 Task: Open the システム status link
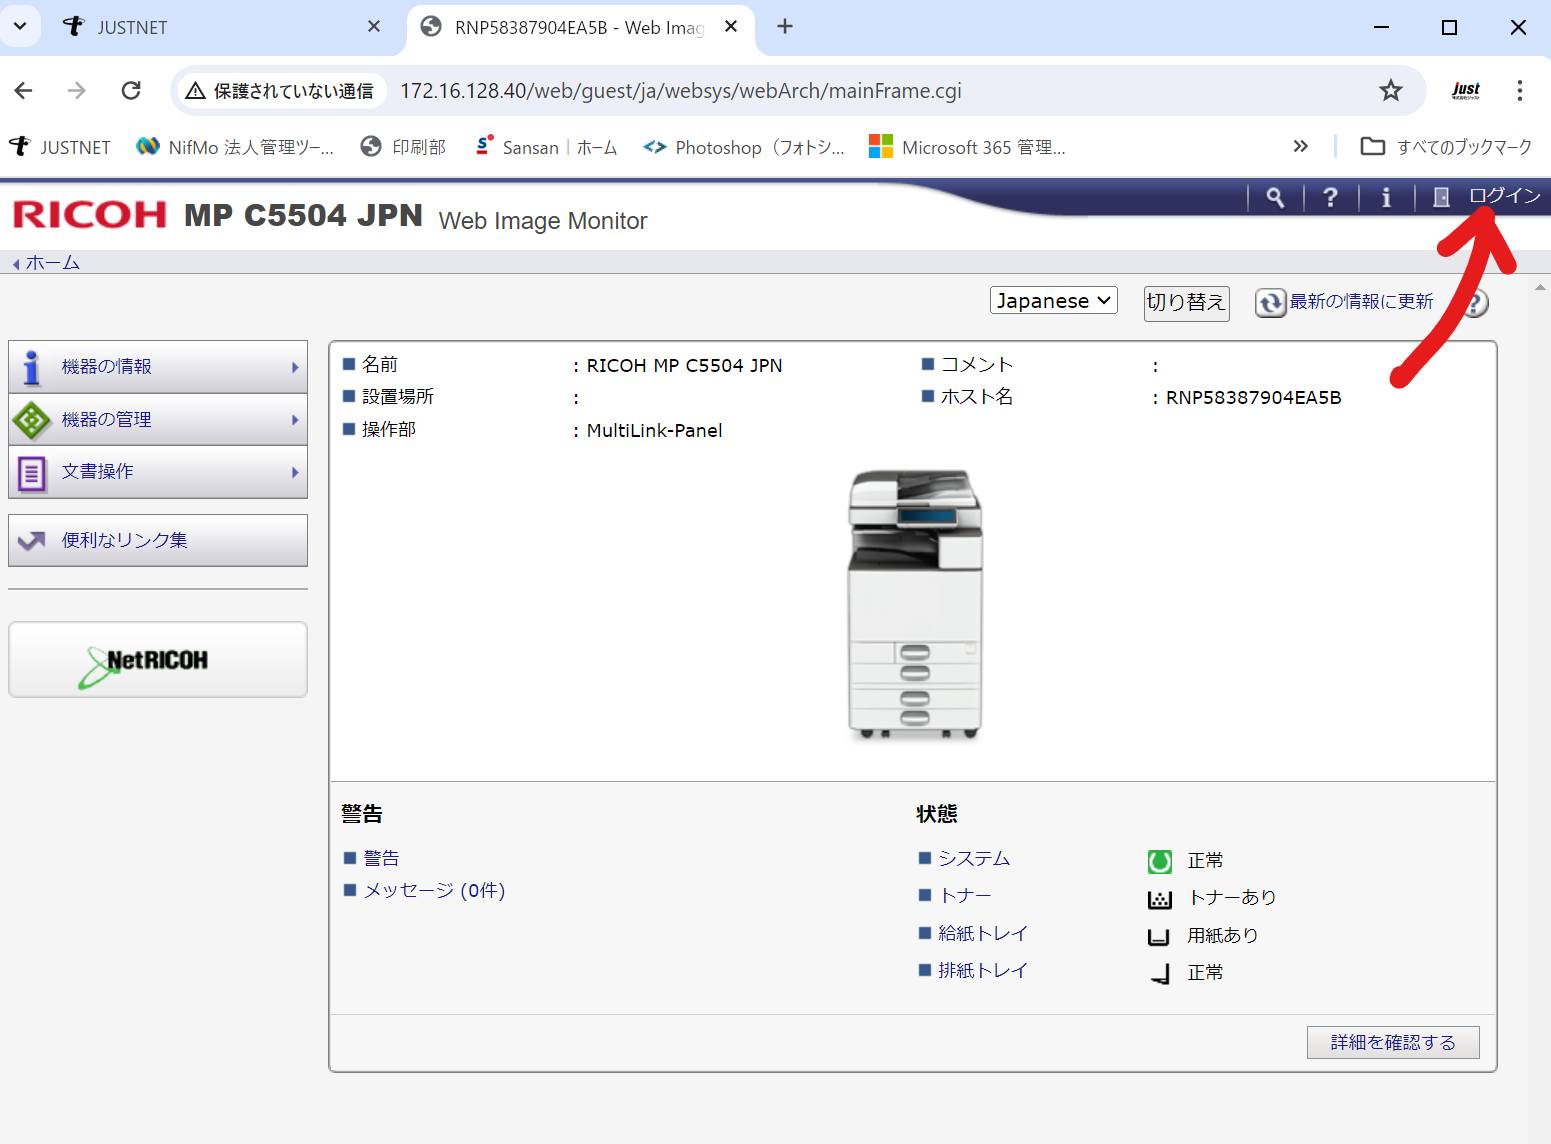click(974, 859)
